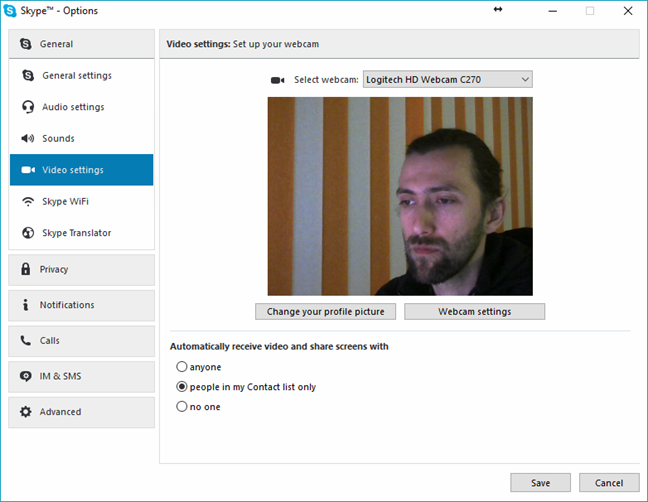Image resolution: width=648 pixels, height=502 pixels.
Task: Expand the Calls section
Action: point(81,340)
